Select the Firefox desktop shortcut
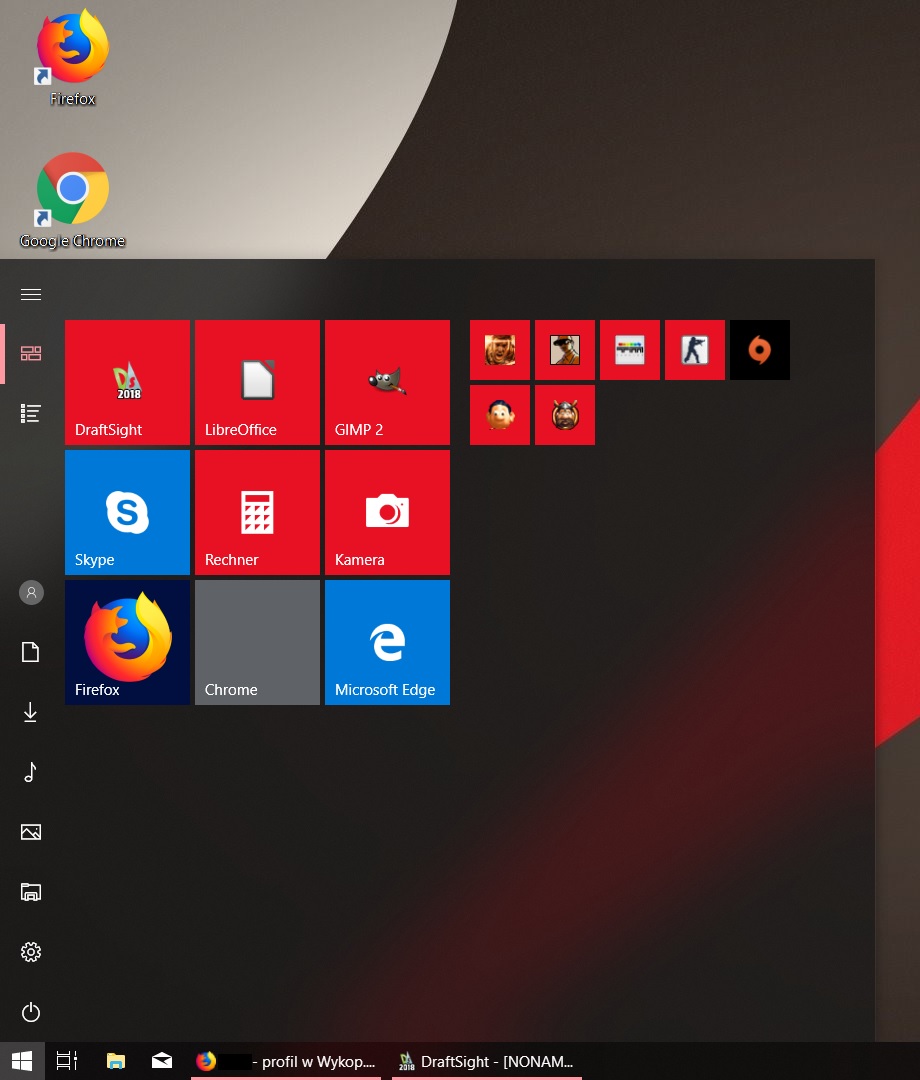The height and width of the screenshot is (1080, 920). pos(72,58)
